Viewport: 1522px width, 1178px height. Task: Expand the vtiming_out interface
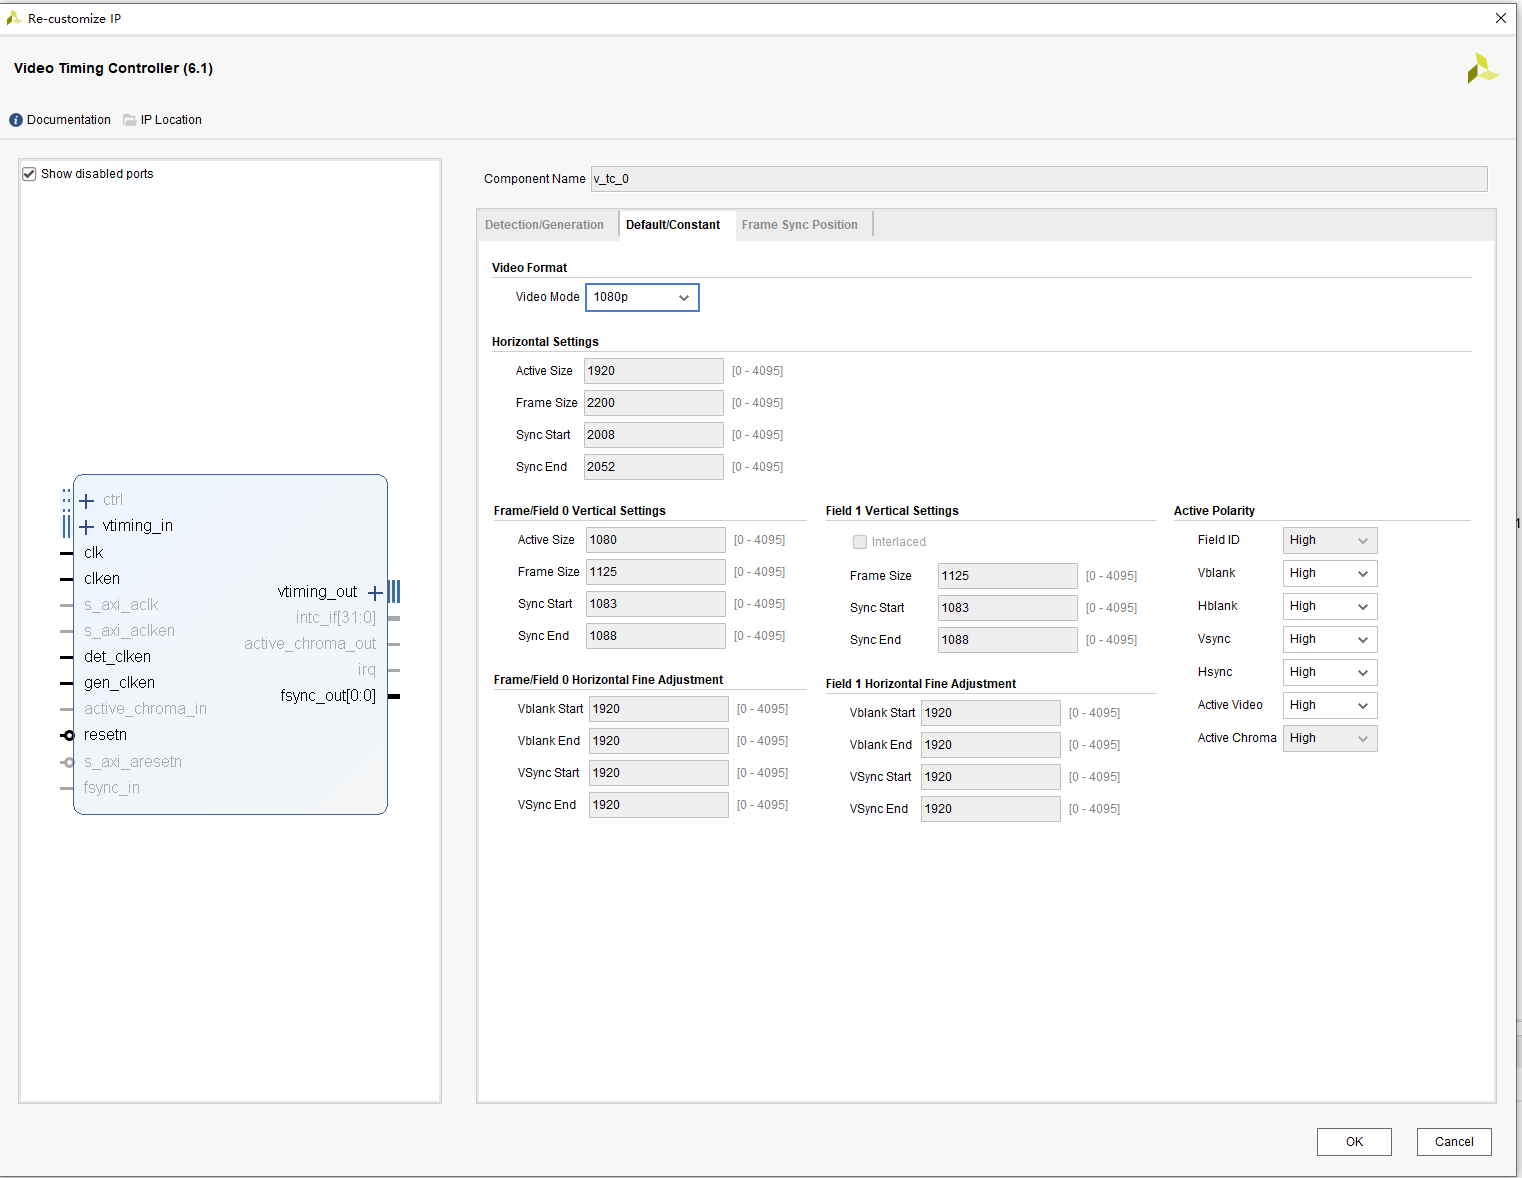(376, 592)
